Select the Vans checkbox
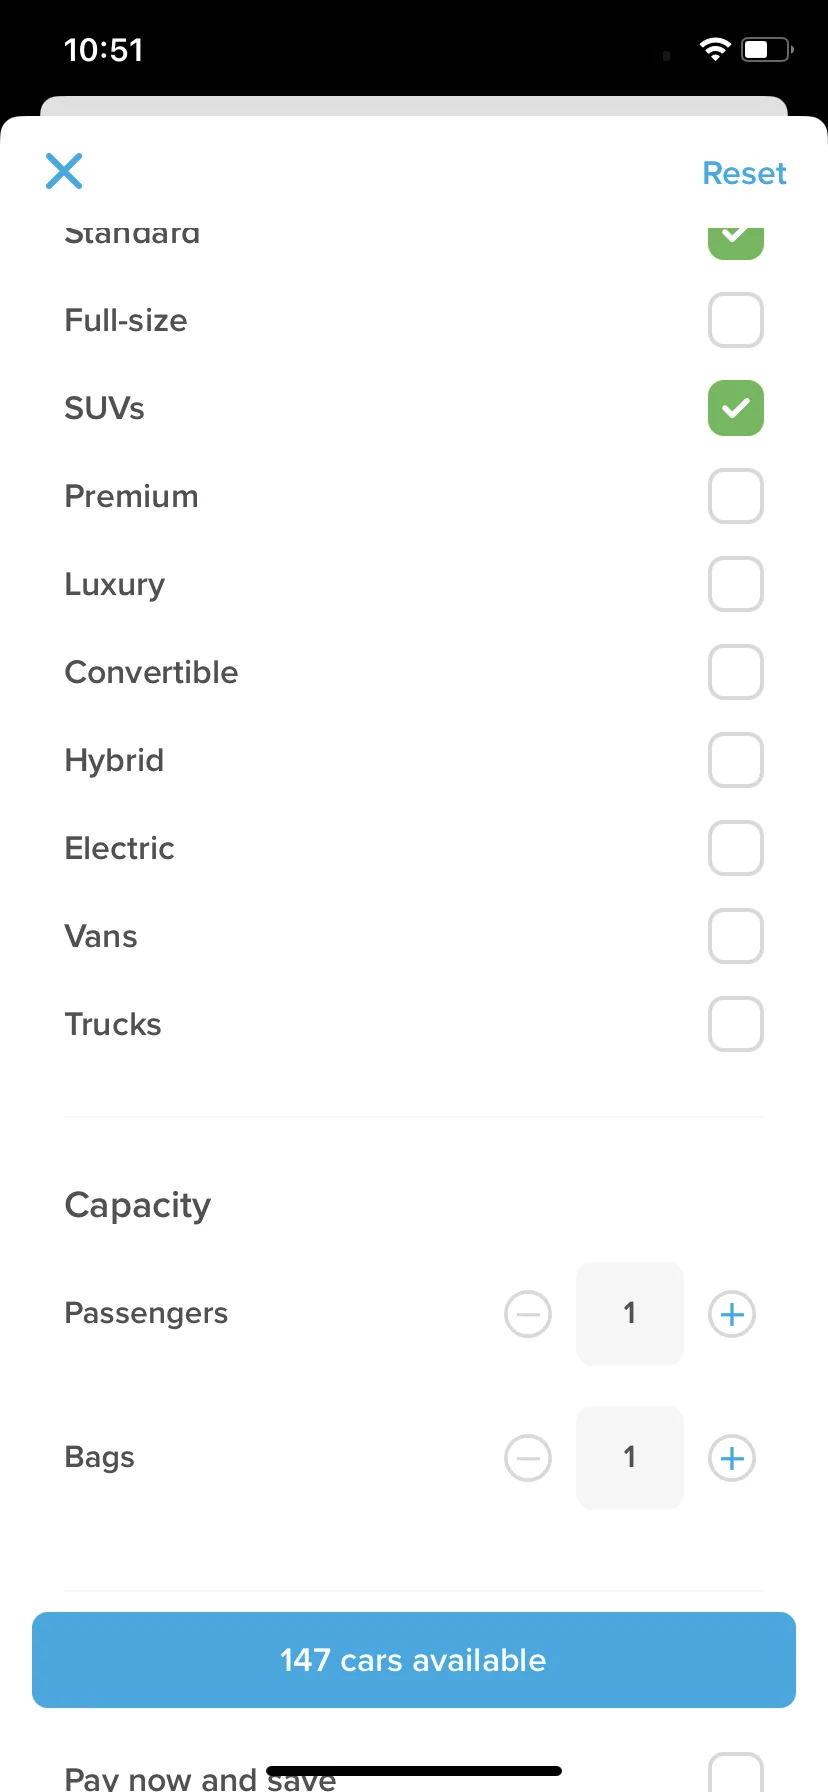 coord(736,936)
